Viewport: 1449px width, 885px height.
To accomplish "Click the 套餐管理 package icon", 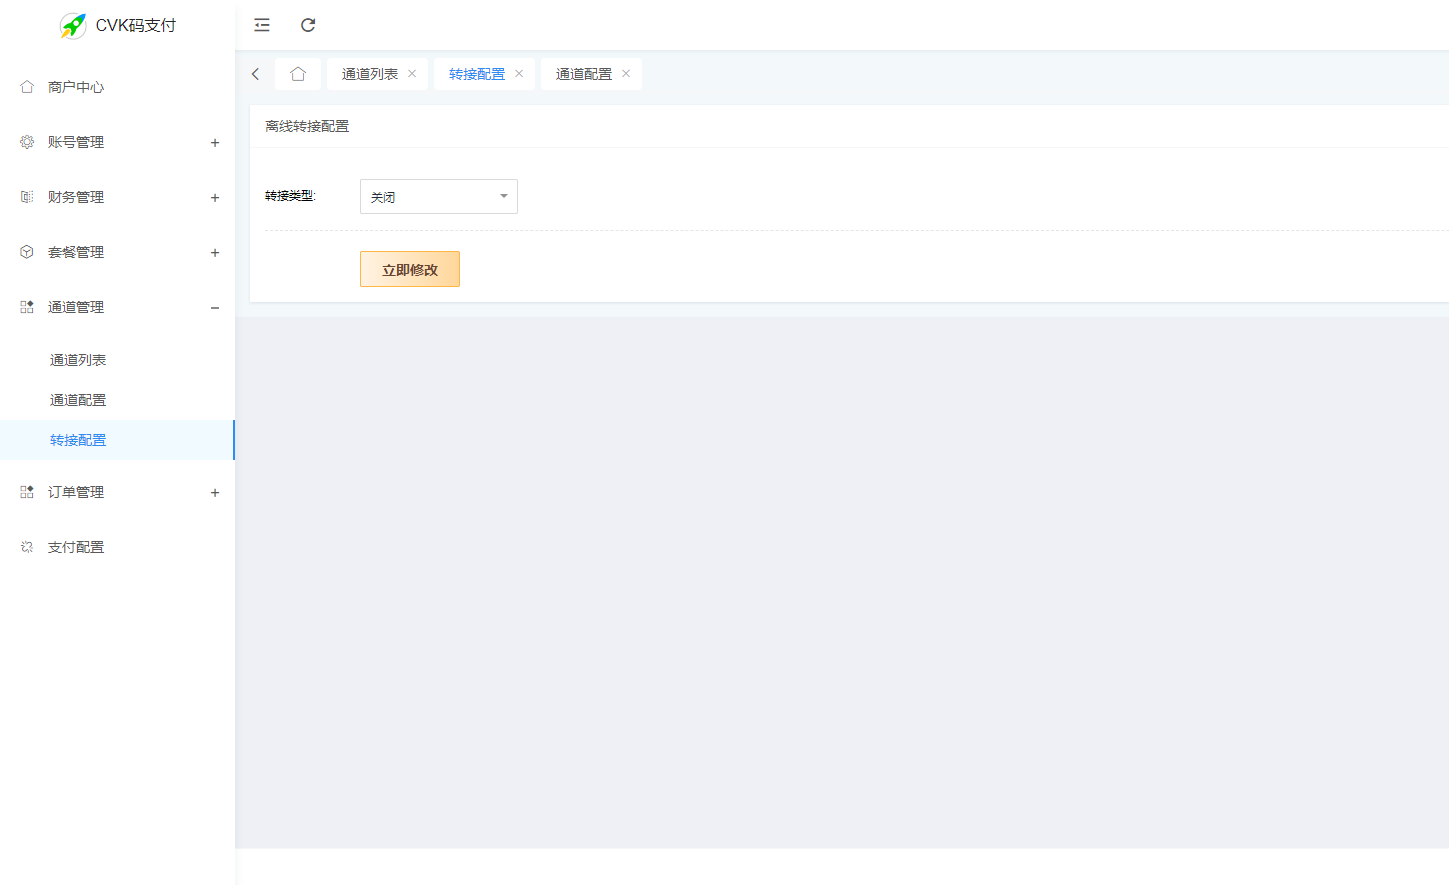I will (26, 252).
